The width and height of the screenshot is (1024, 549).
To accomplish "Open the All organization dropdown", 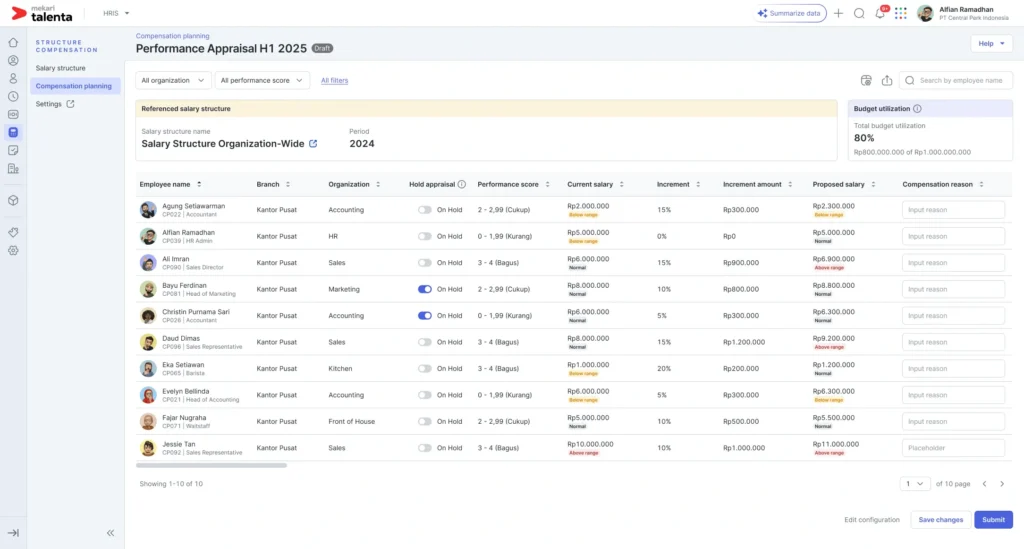I will pyautogui.click(x=173, y=80).
